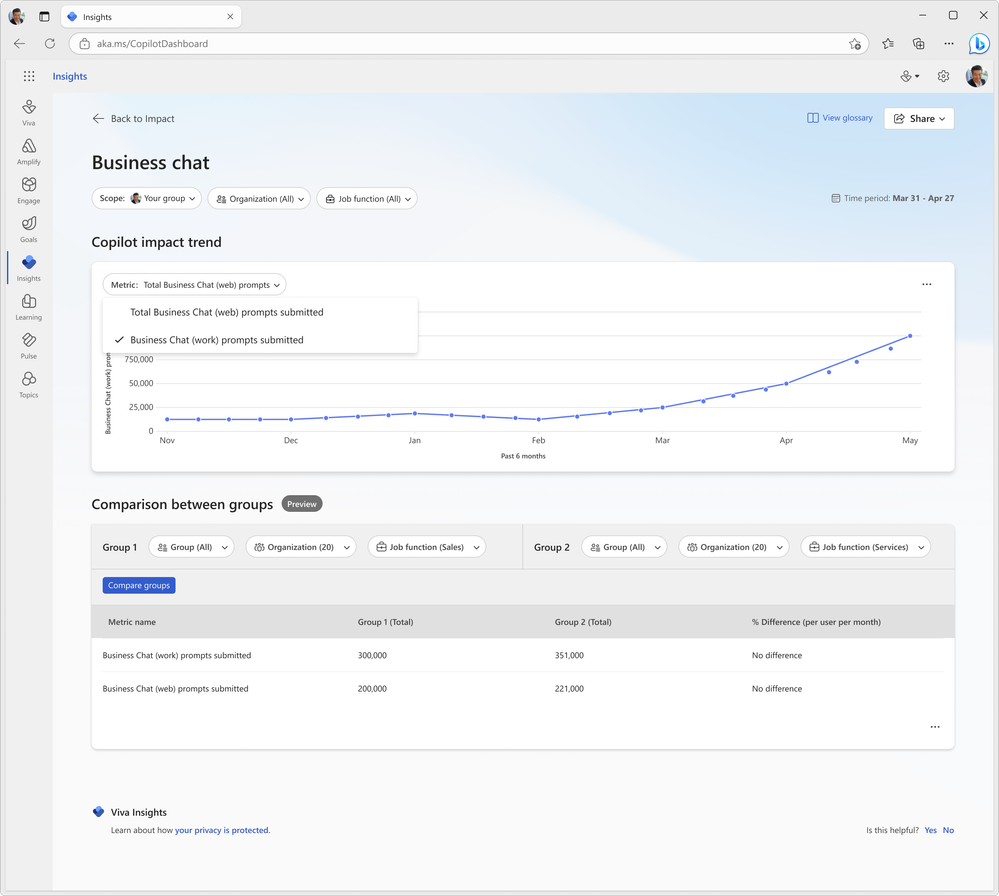Open more options for impact trend chart
The width and height of the screenshot is (999, 896).
point(926,284)
